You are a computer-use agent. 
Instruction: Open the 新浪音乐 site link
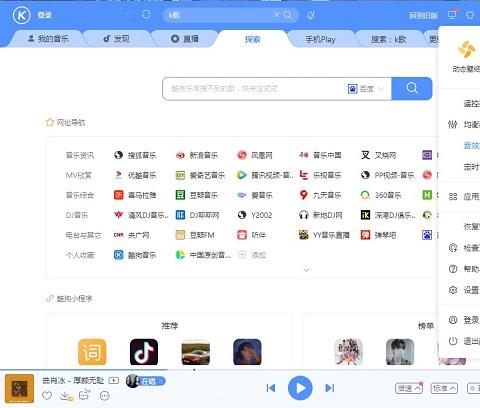click(x=197, y=155)
